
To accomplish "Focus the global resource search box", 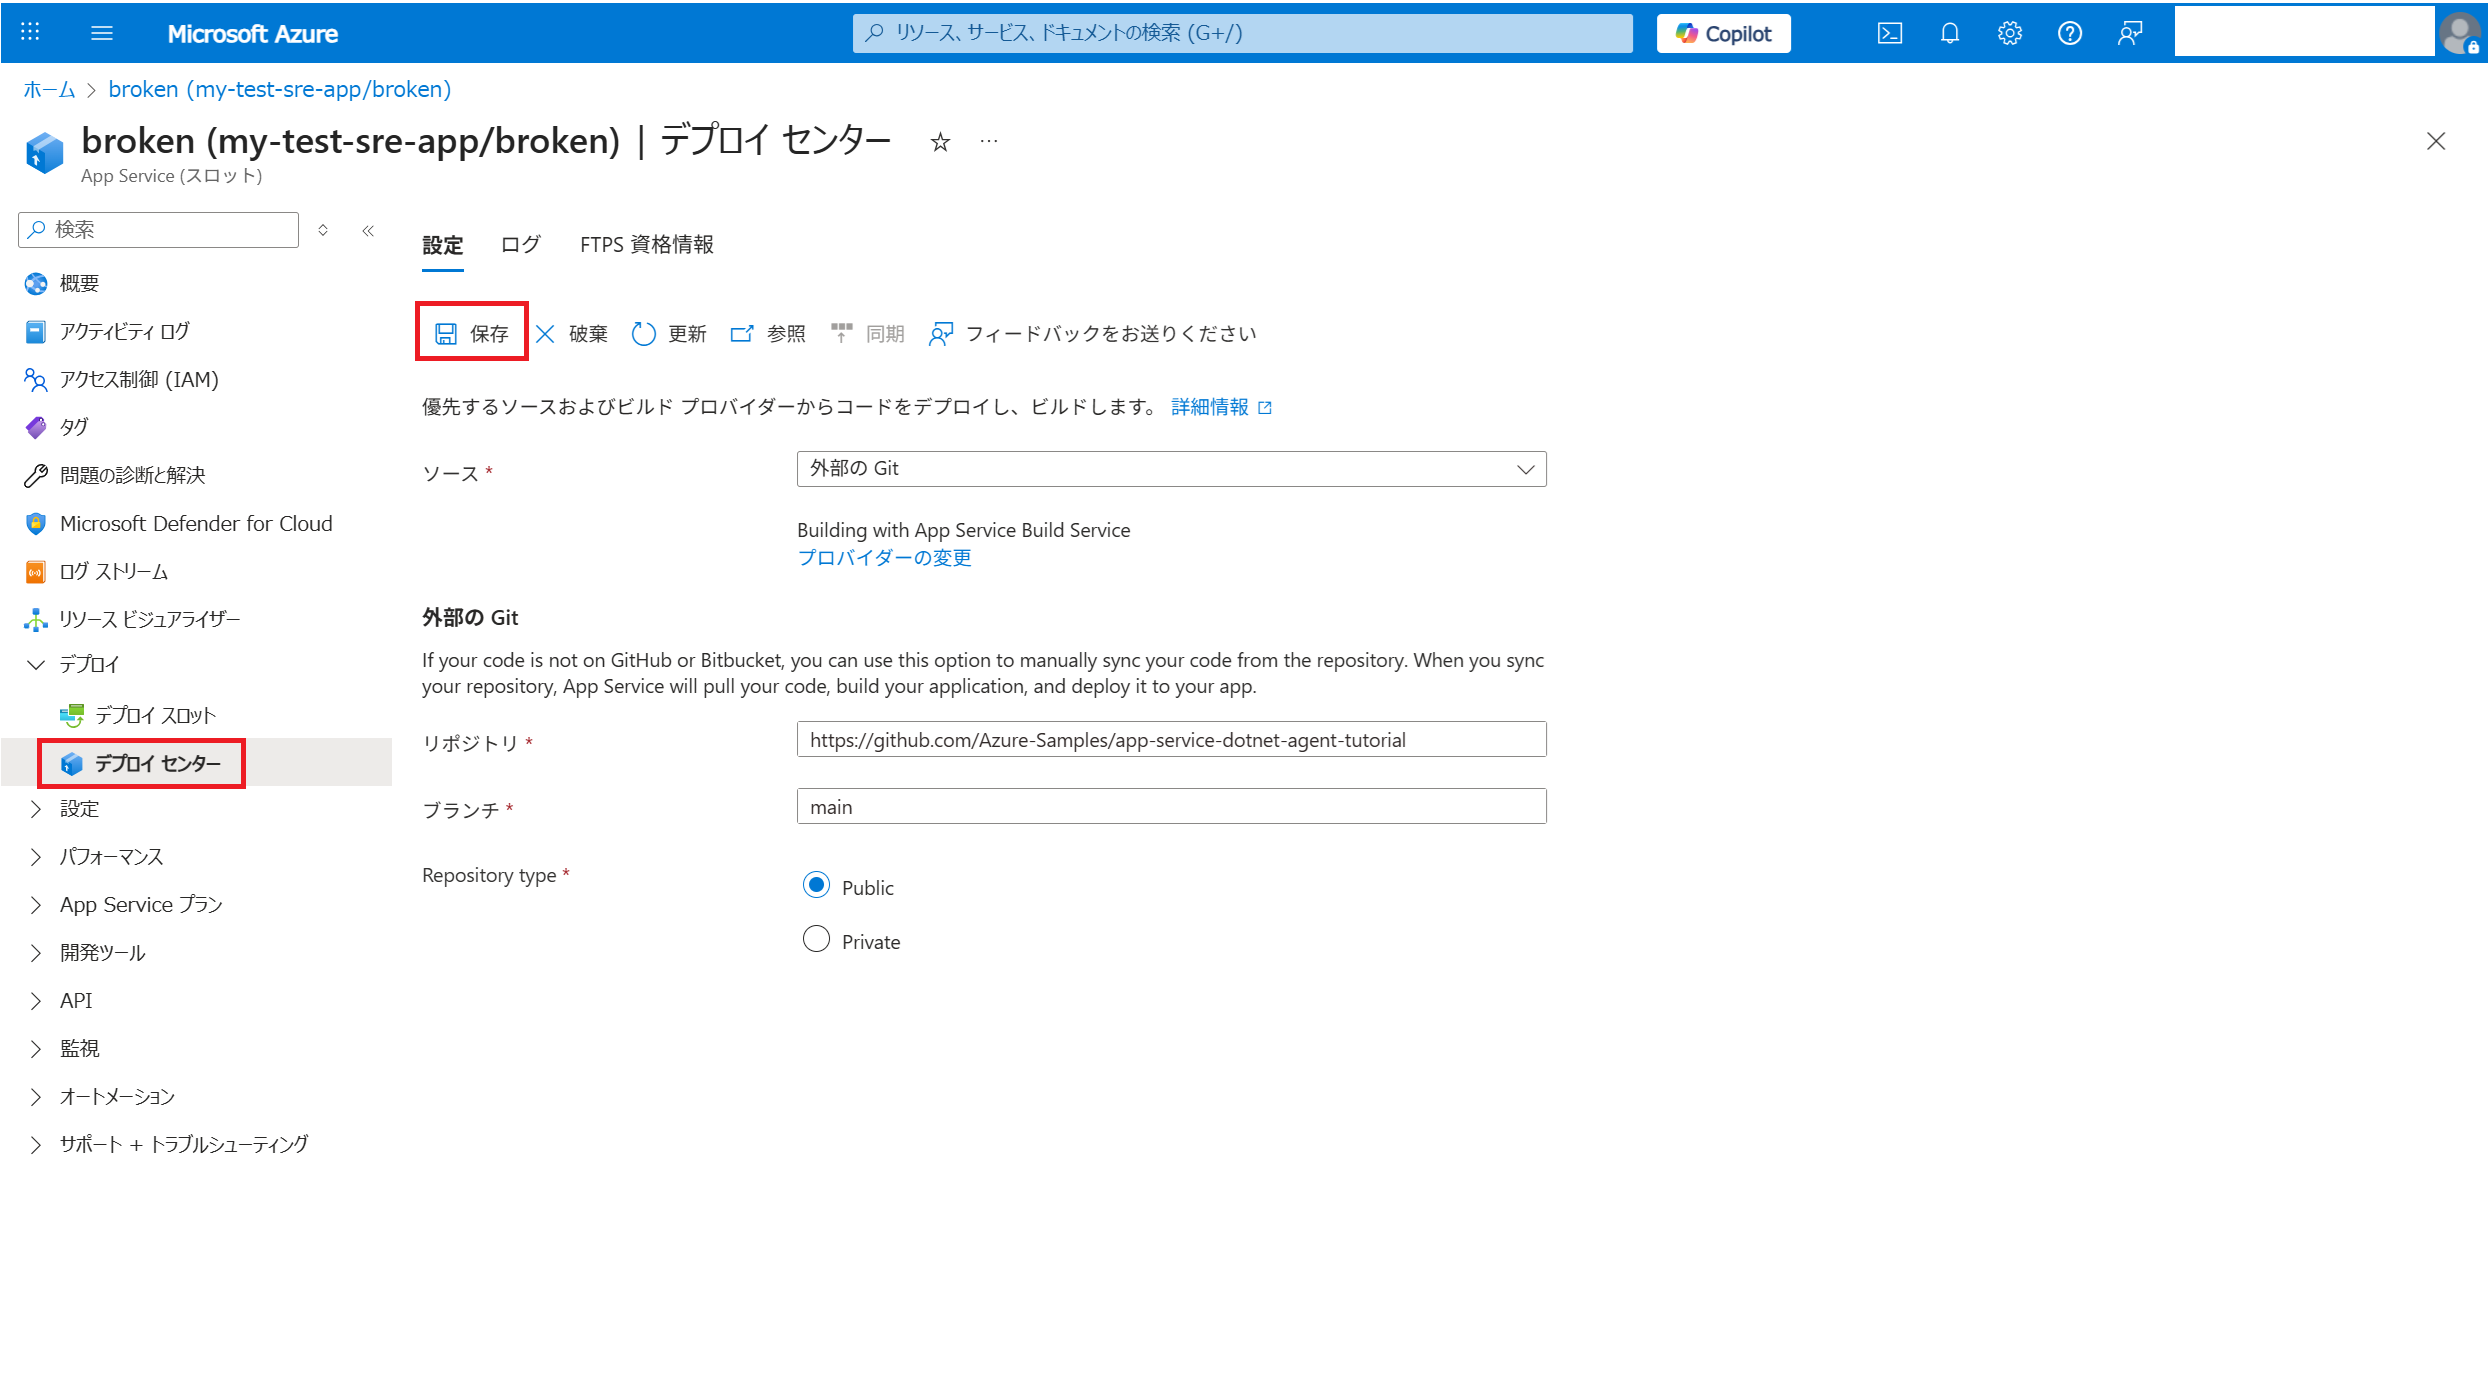I will coord(1243,33).
